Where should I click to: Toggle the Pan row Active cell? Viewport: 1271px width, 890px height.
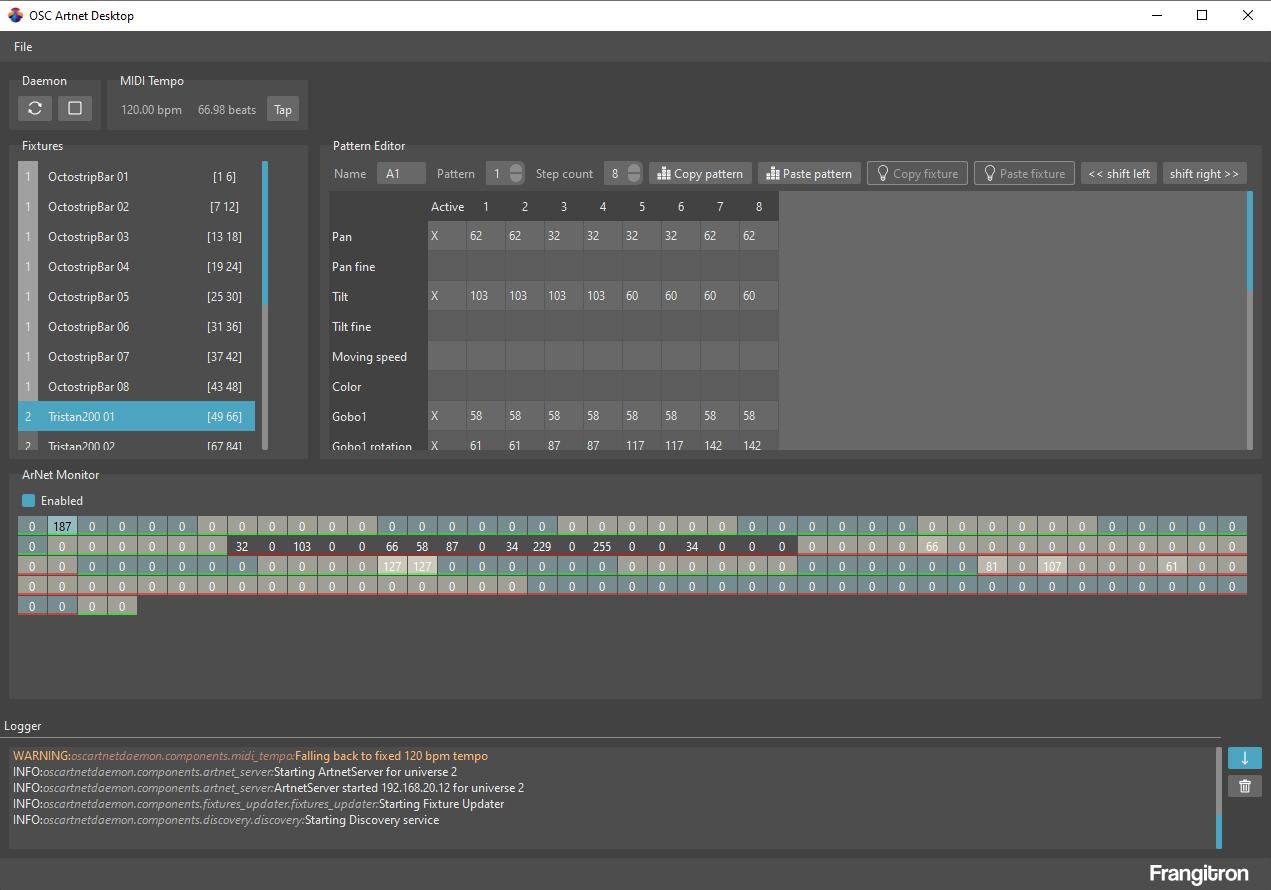click(446, 237)
